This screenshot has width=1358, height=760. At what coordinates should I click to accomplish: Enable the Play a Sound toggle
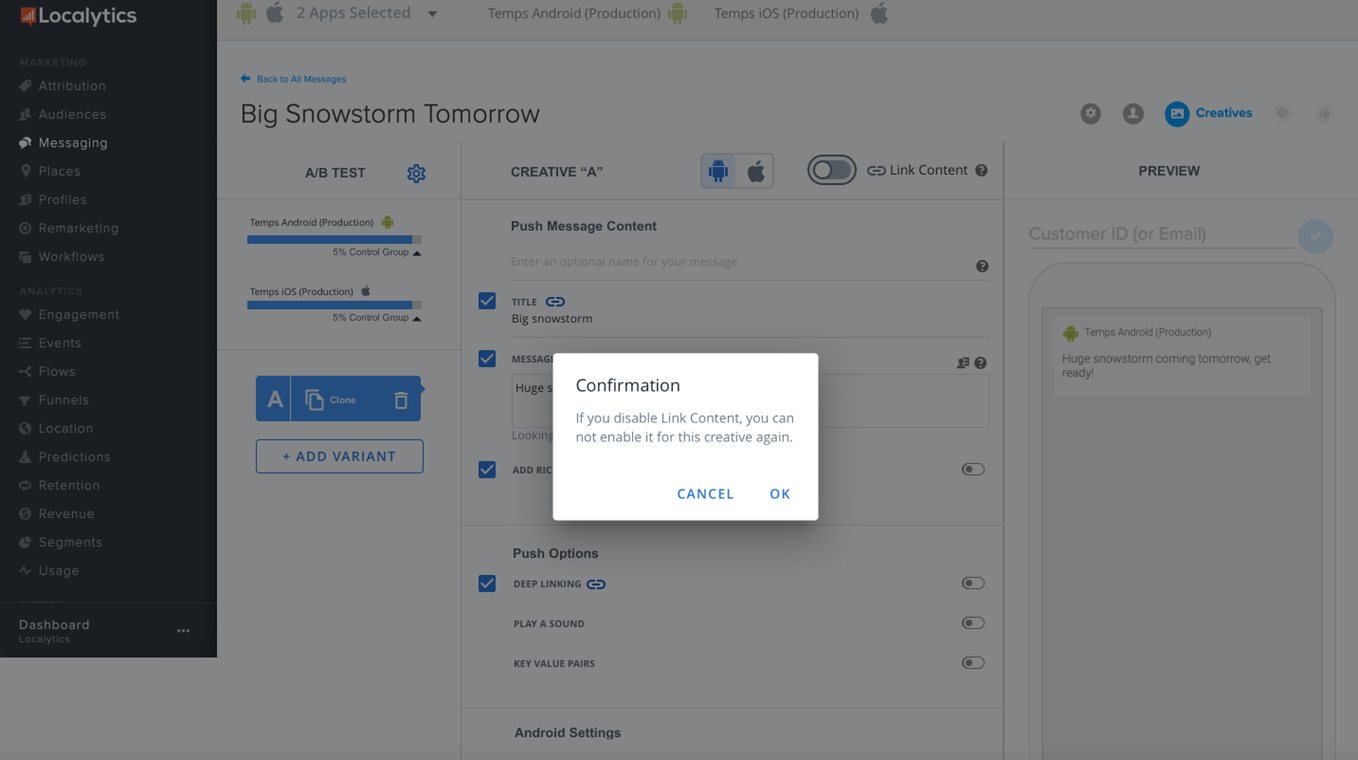972,623
